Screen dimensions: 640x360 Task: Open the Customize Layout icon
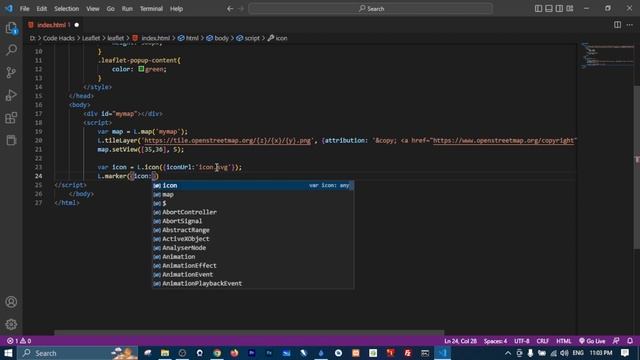pos(570,9)
